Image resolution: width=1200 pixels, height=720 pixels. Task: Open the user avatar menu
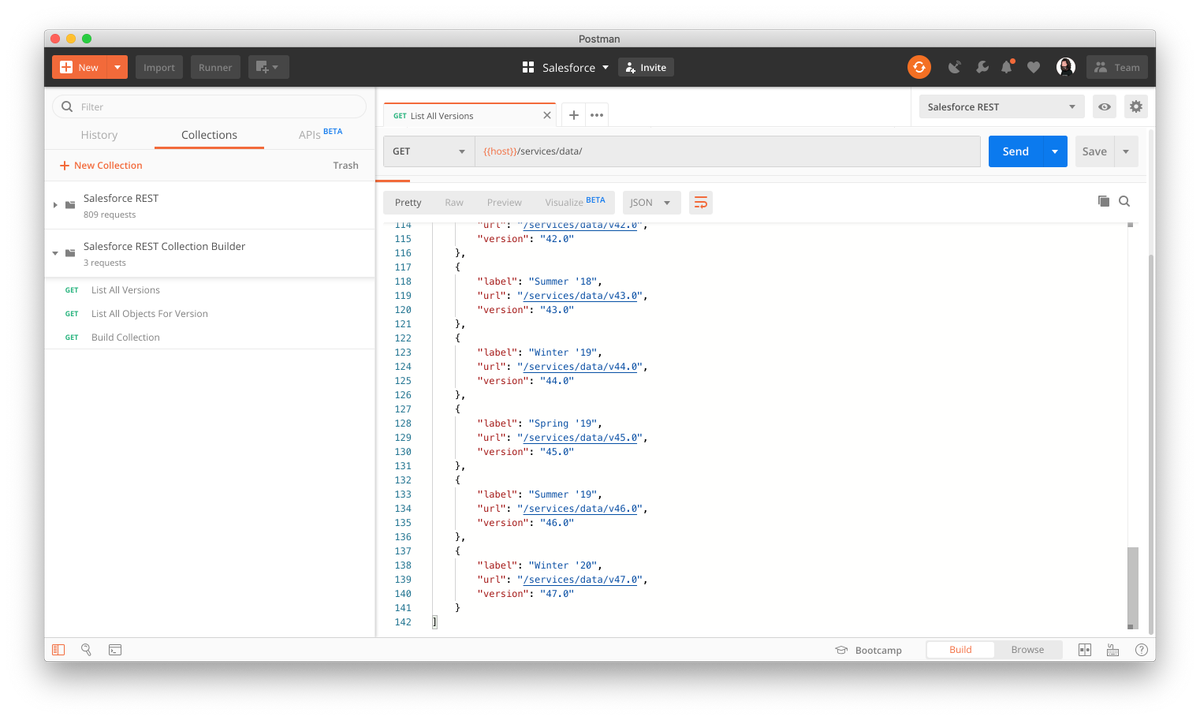coord(1066,67)
